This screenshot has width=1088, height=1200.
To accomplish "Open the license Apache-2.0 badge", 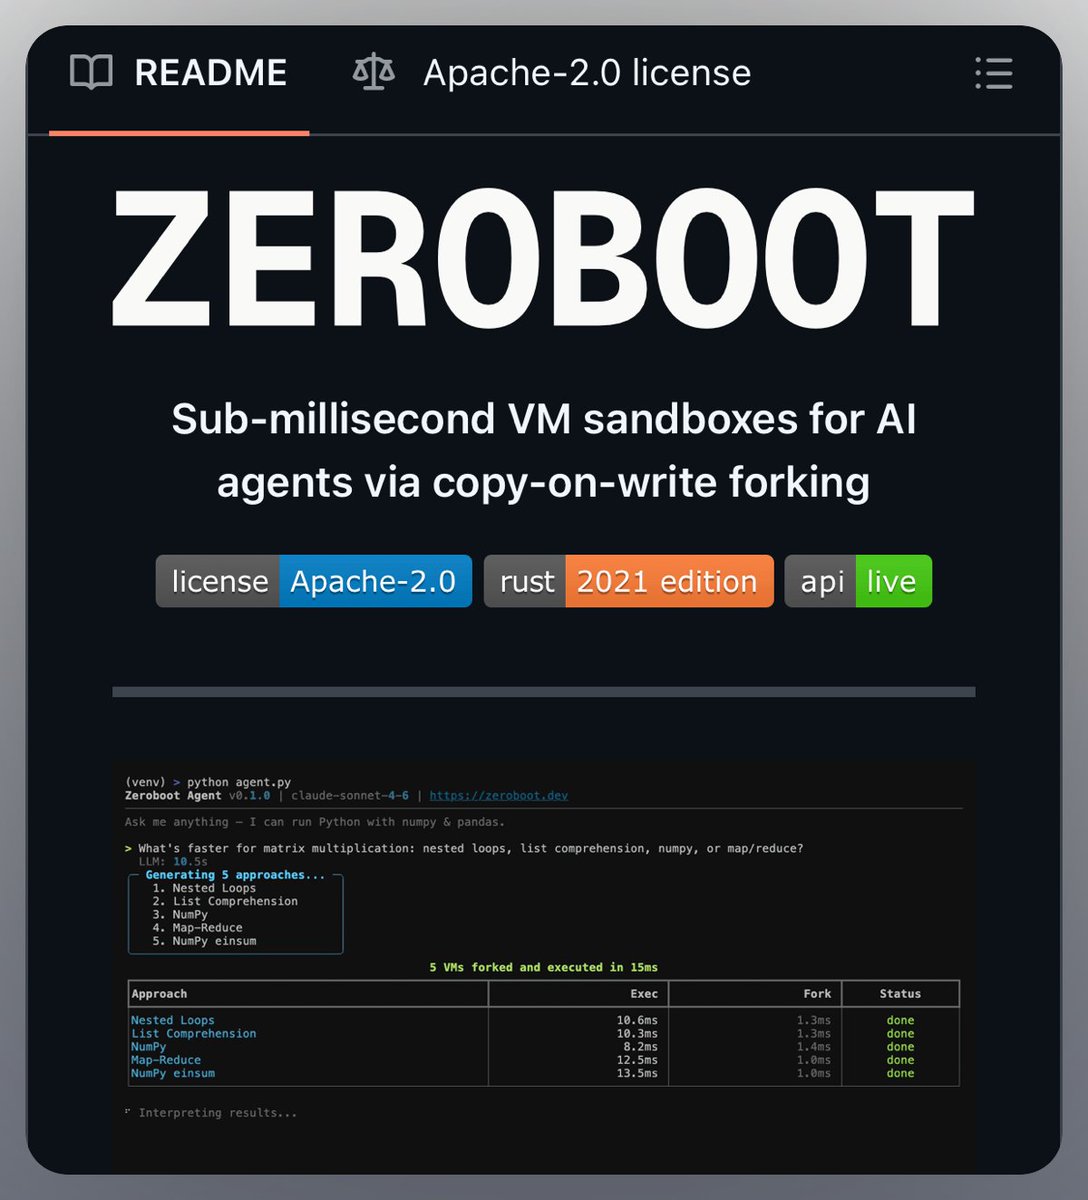I will (313, 581).
